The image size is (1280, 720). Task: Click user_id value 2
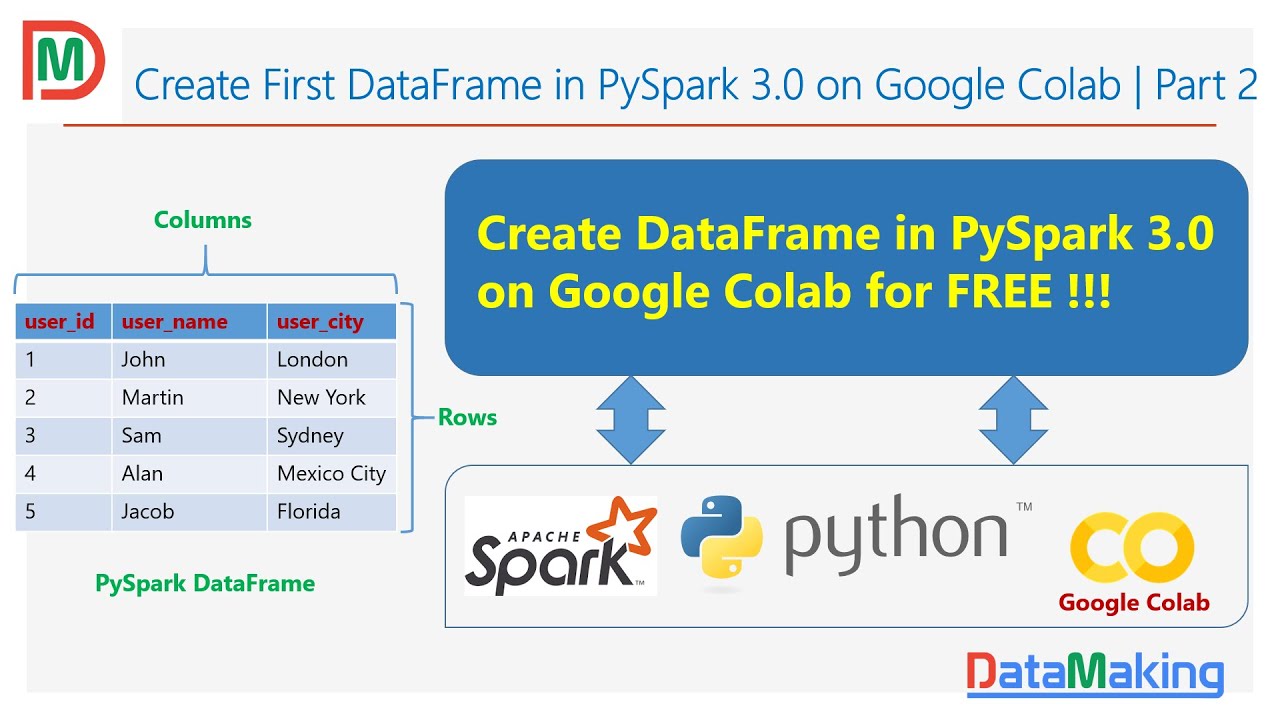(64, 398)
